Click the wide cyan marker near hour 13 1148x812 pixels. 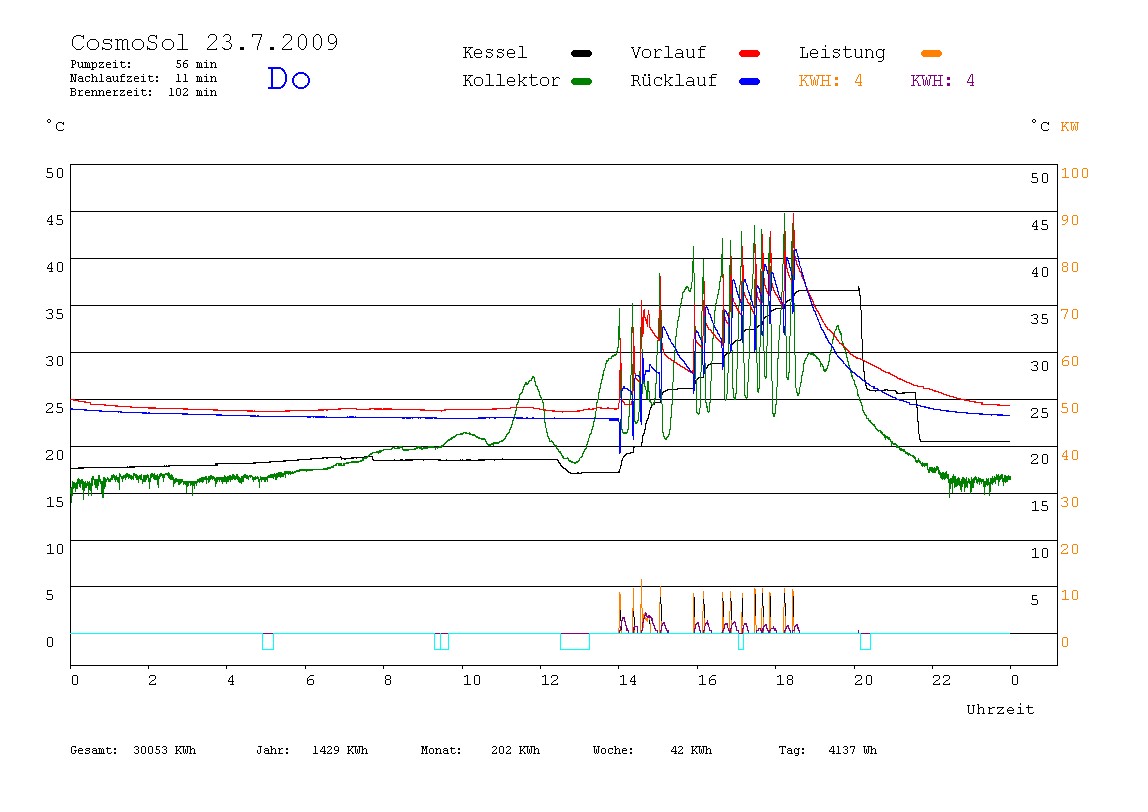[x=575, y=641]
